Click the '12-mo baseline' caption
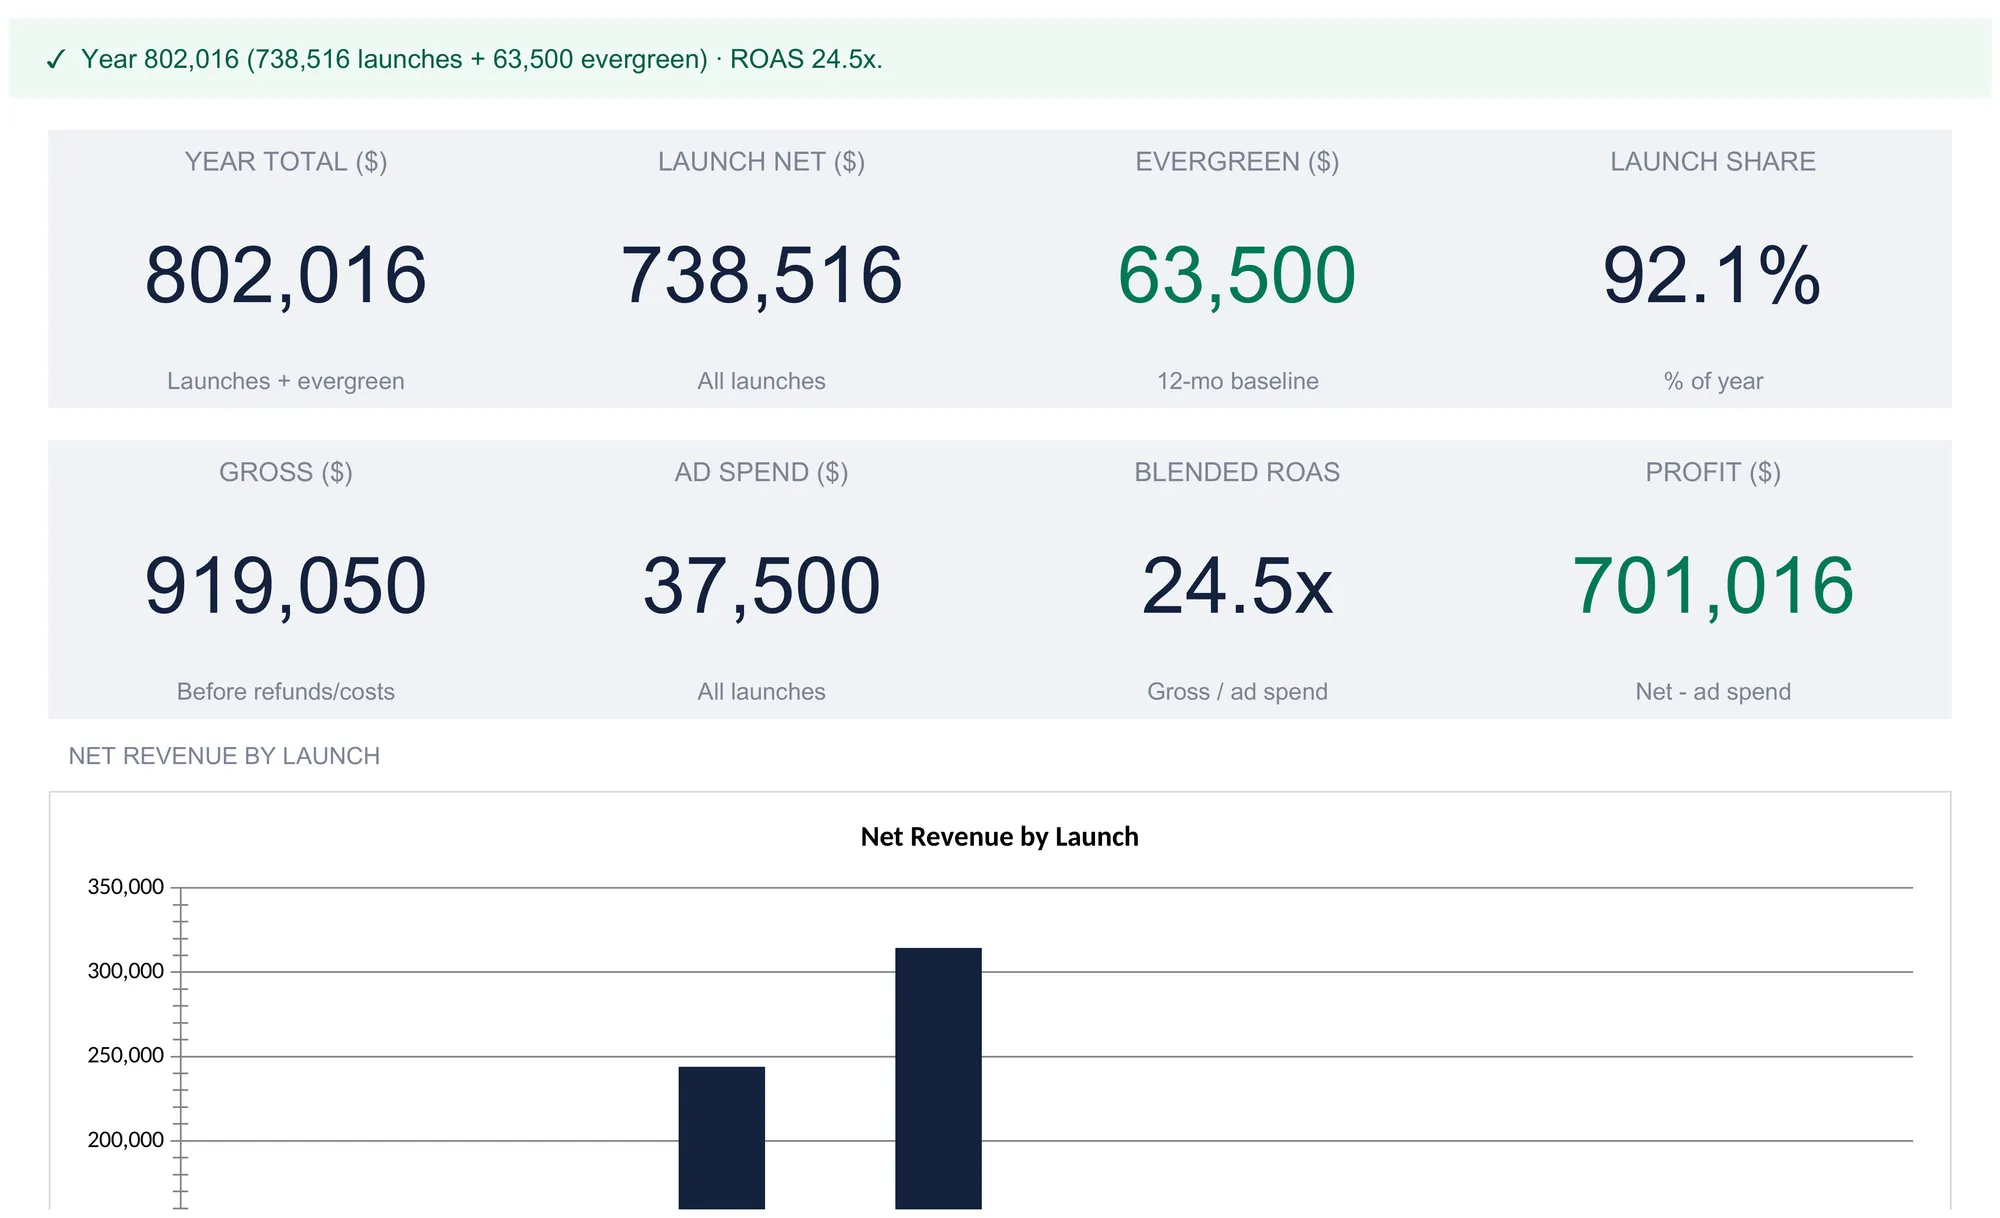Viewport: 2000px width, 1218px height. pos(1238,381)
